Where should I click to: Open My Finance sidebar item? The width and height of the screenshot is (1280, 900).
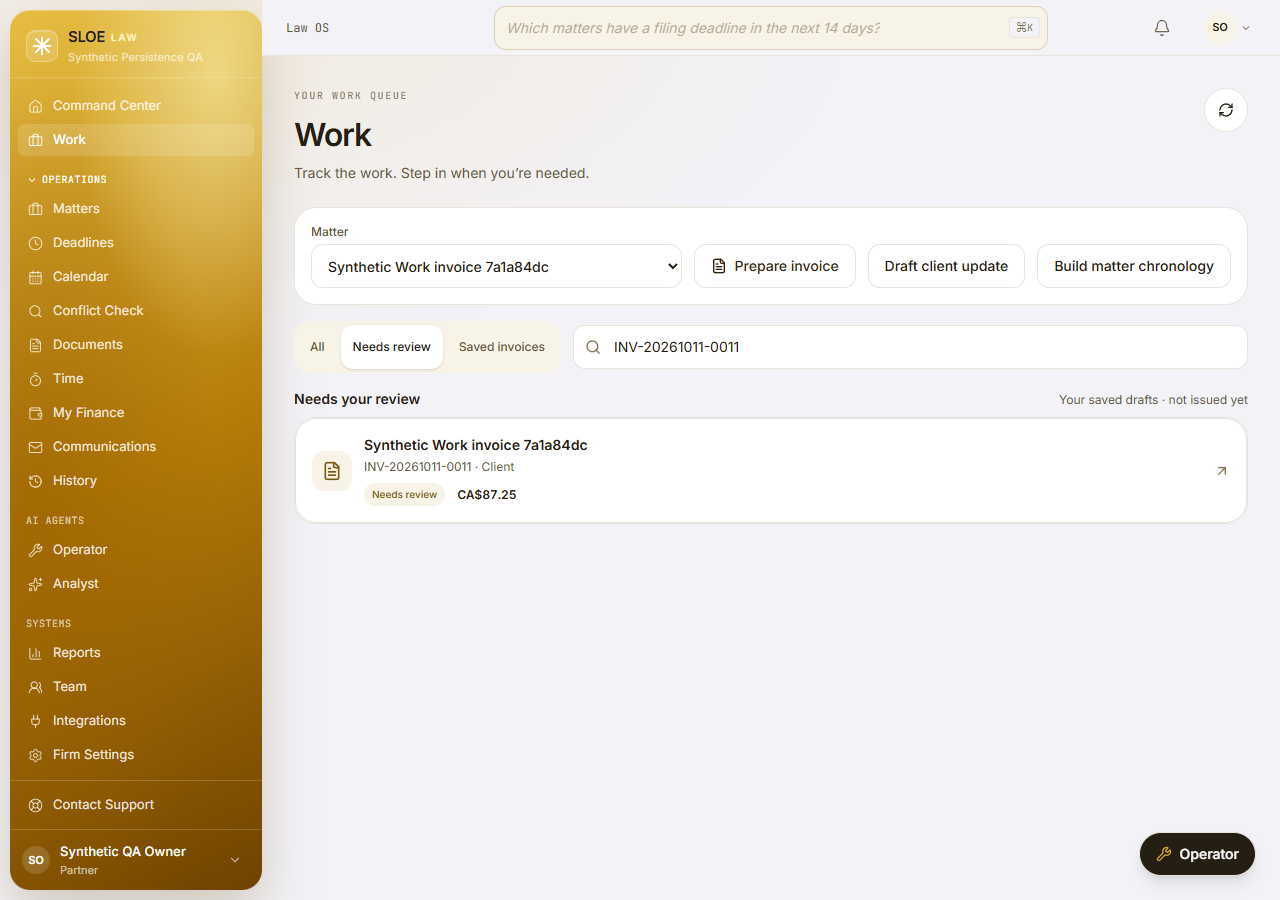(x=136, y=412)
